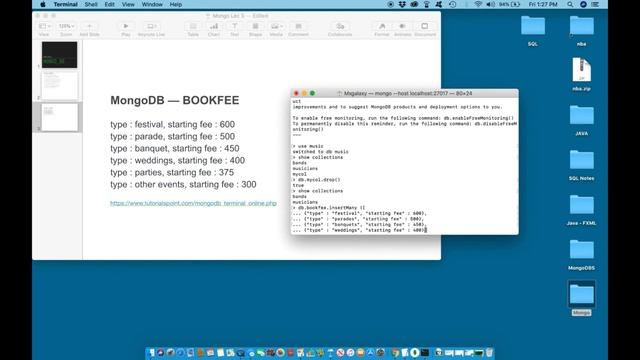Image resolution: width=640 pixels, height=360 pixels.
Task: Open the View menu in menu bar
Action: [128, 4]
